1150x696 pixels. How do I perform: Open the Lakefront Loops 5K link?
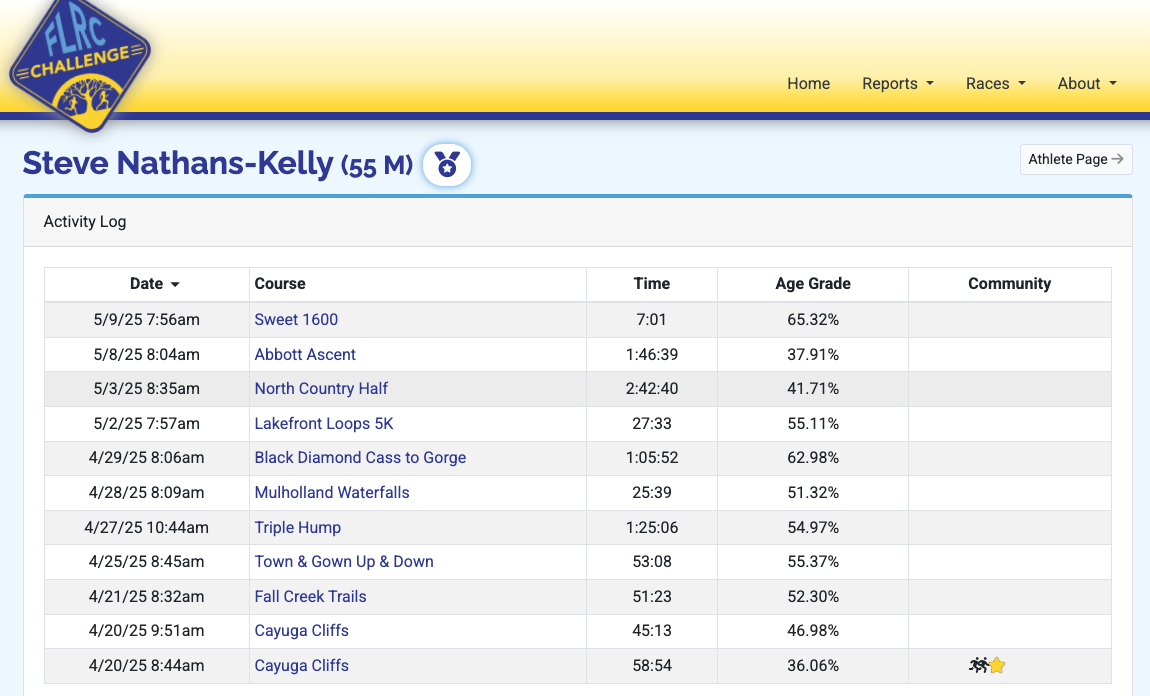323,423
